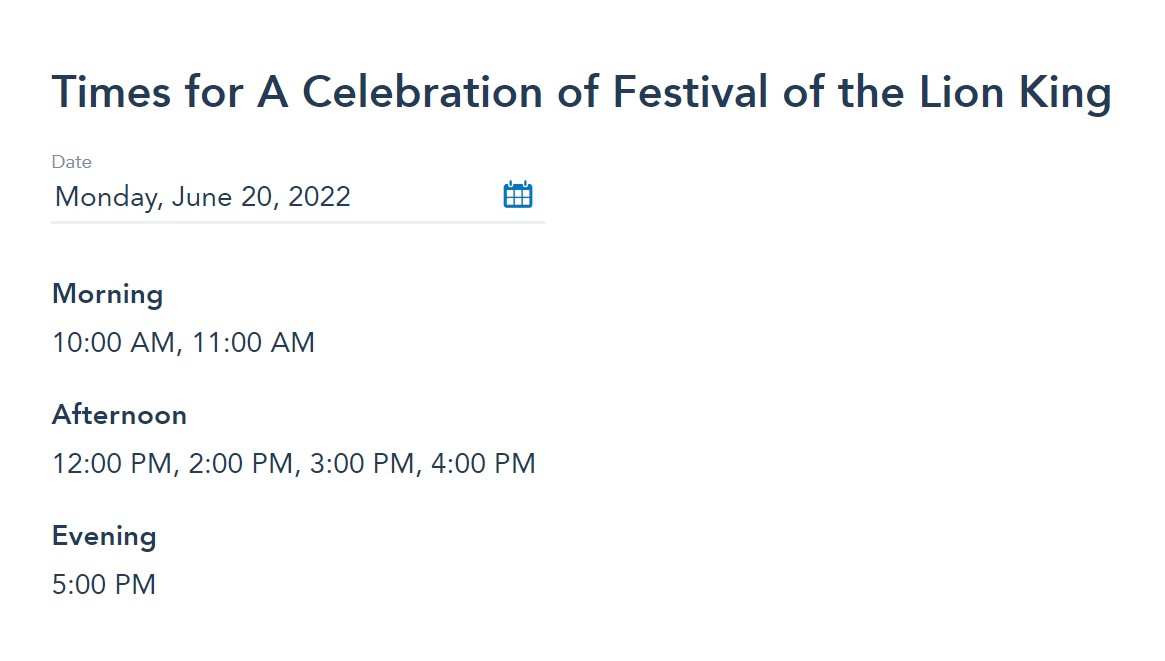Click the word Celebration in the heading
Screen dimensions: 1165x661
click(422, 92)
